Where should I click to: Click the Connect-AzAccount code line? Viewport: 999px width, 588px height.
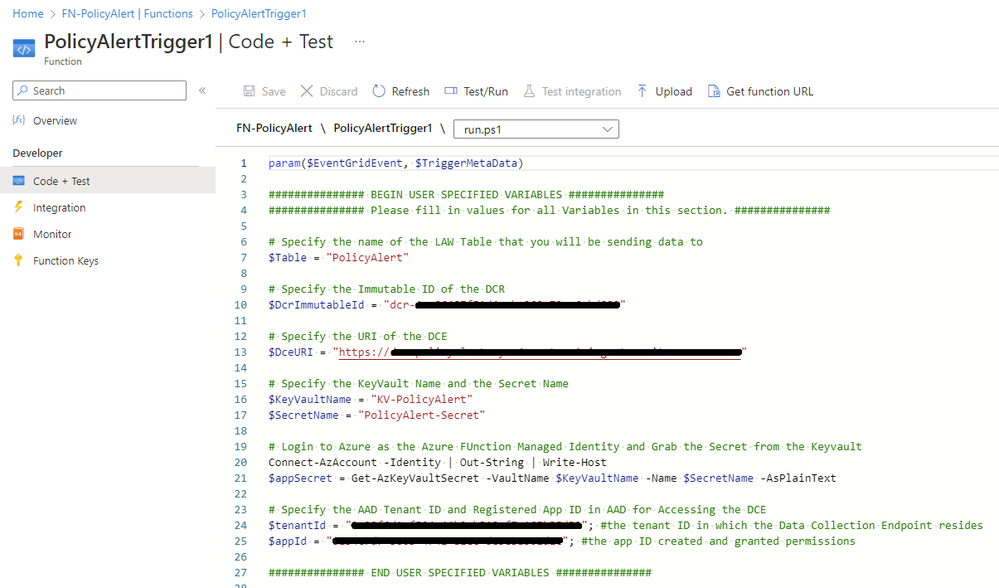[x=437, y=462]
